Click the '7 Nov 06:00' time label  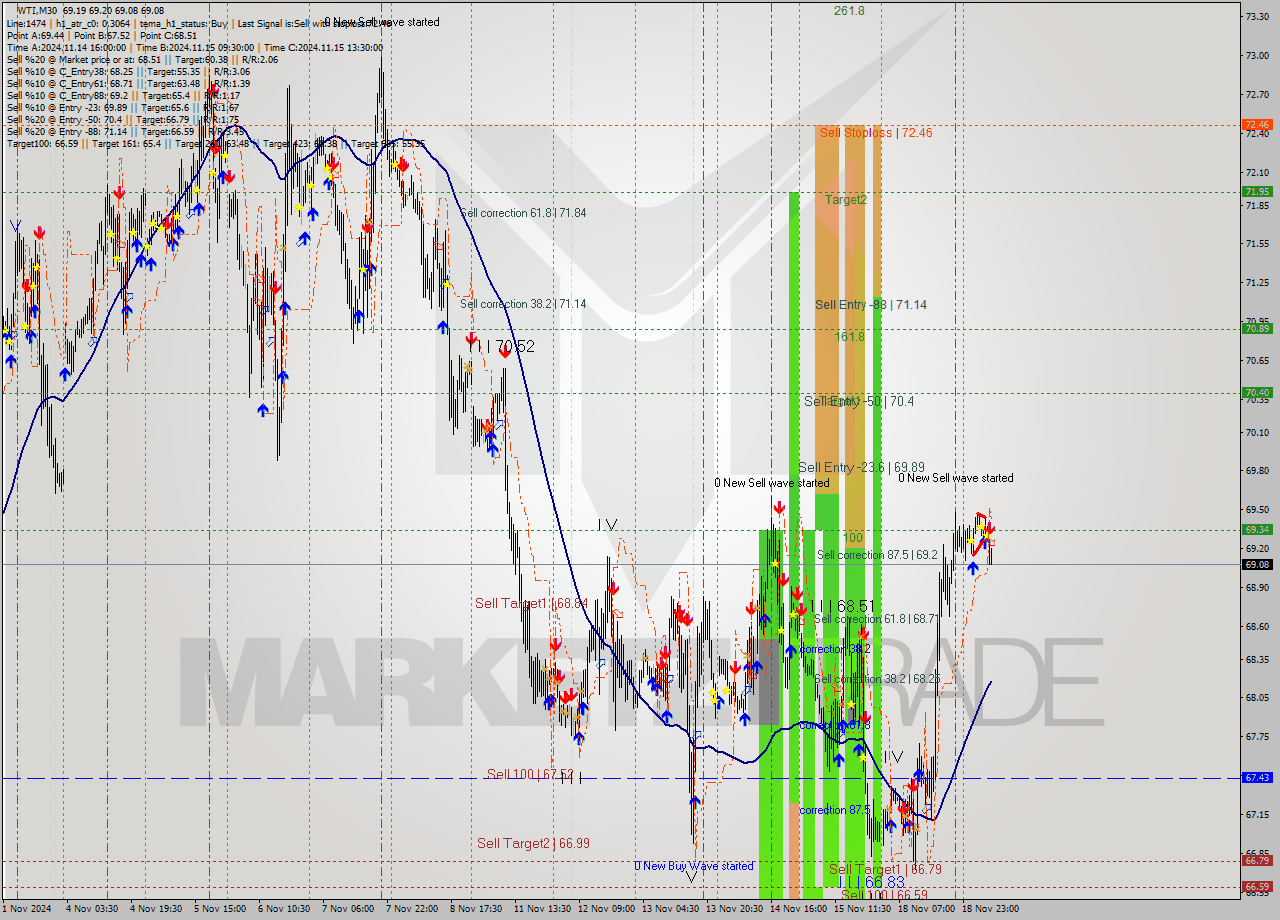point(347,909)
